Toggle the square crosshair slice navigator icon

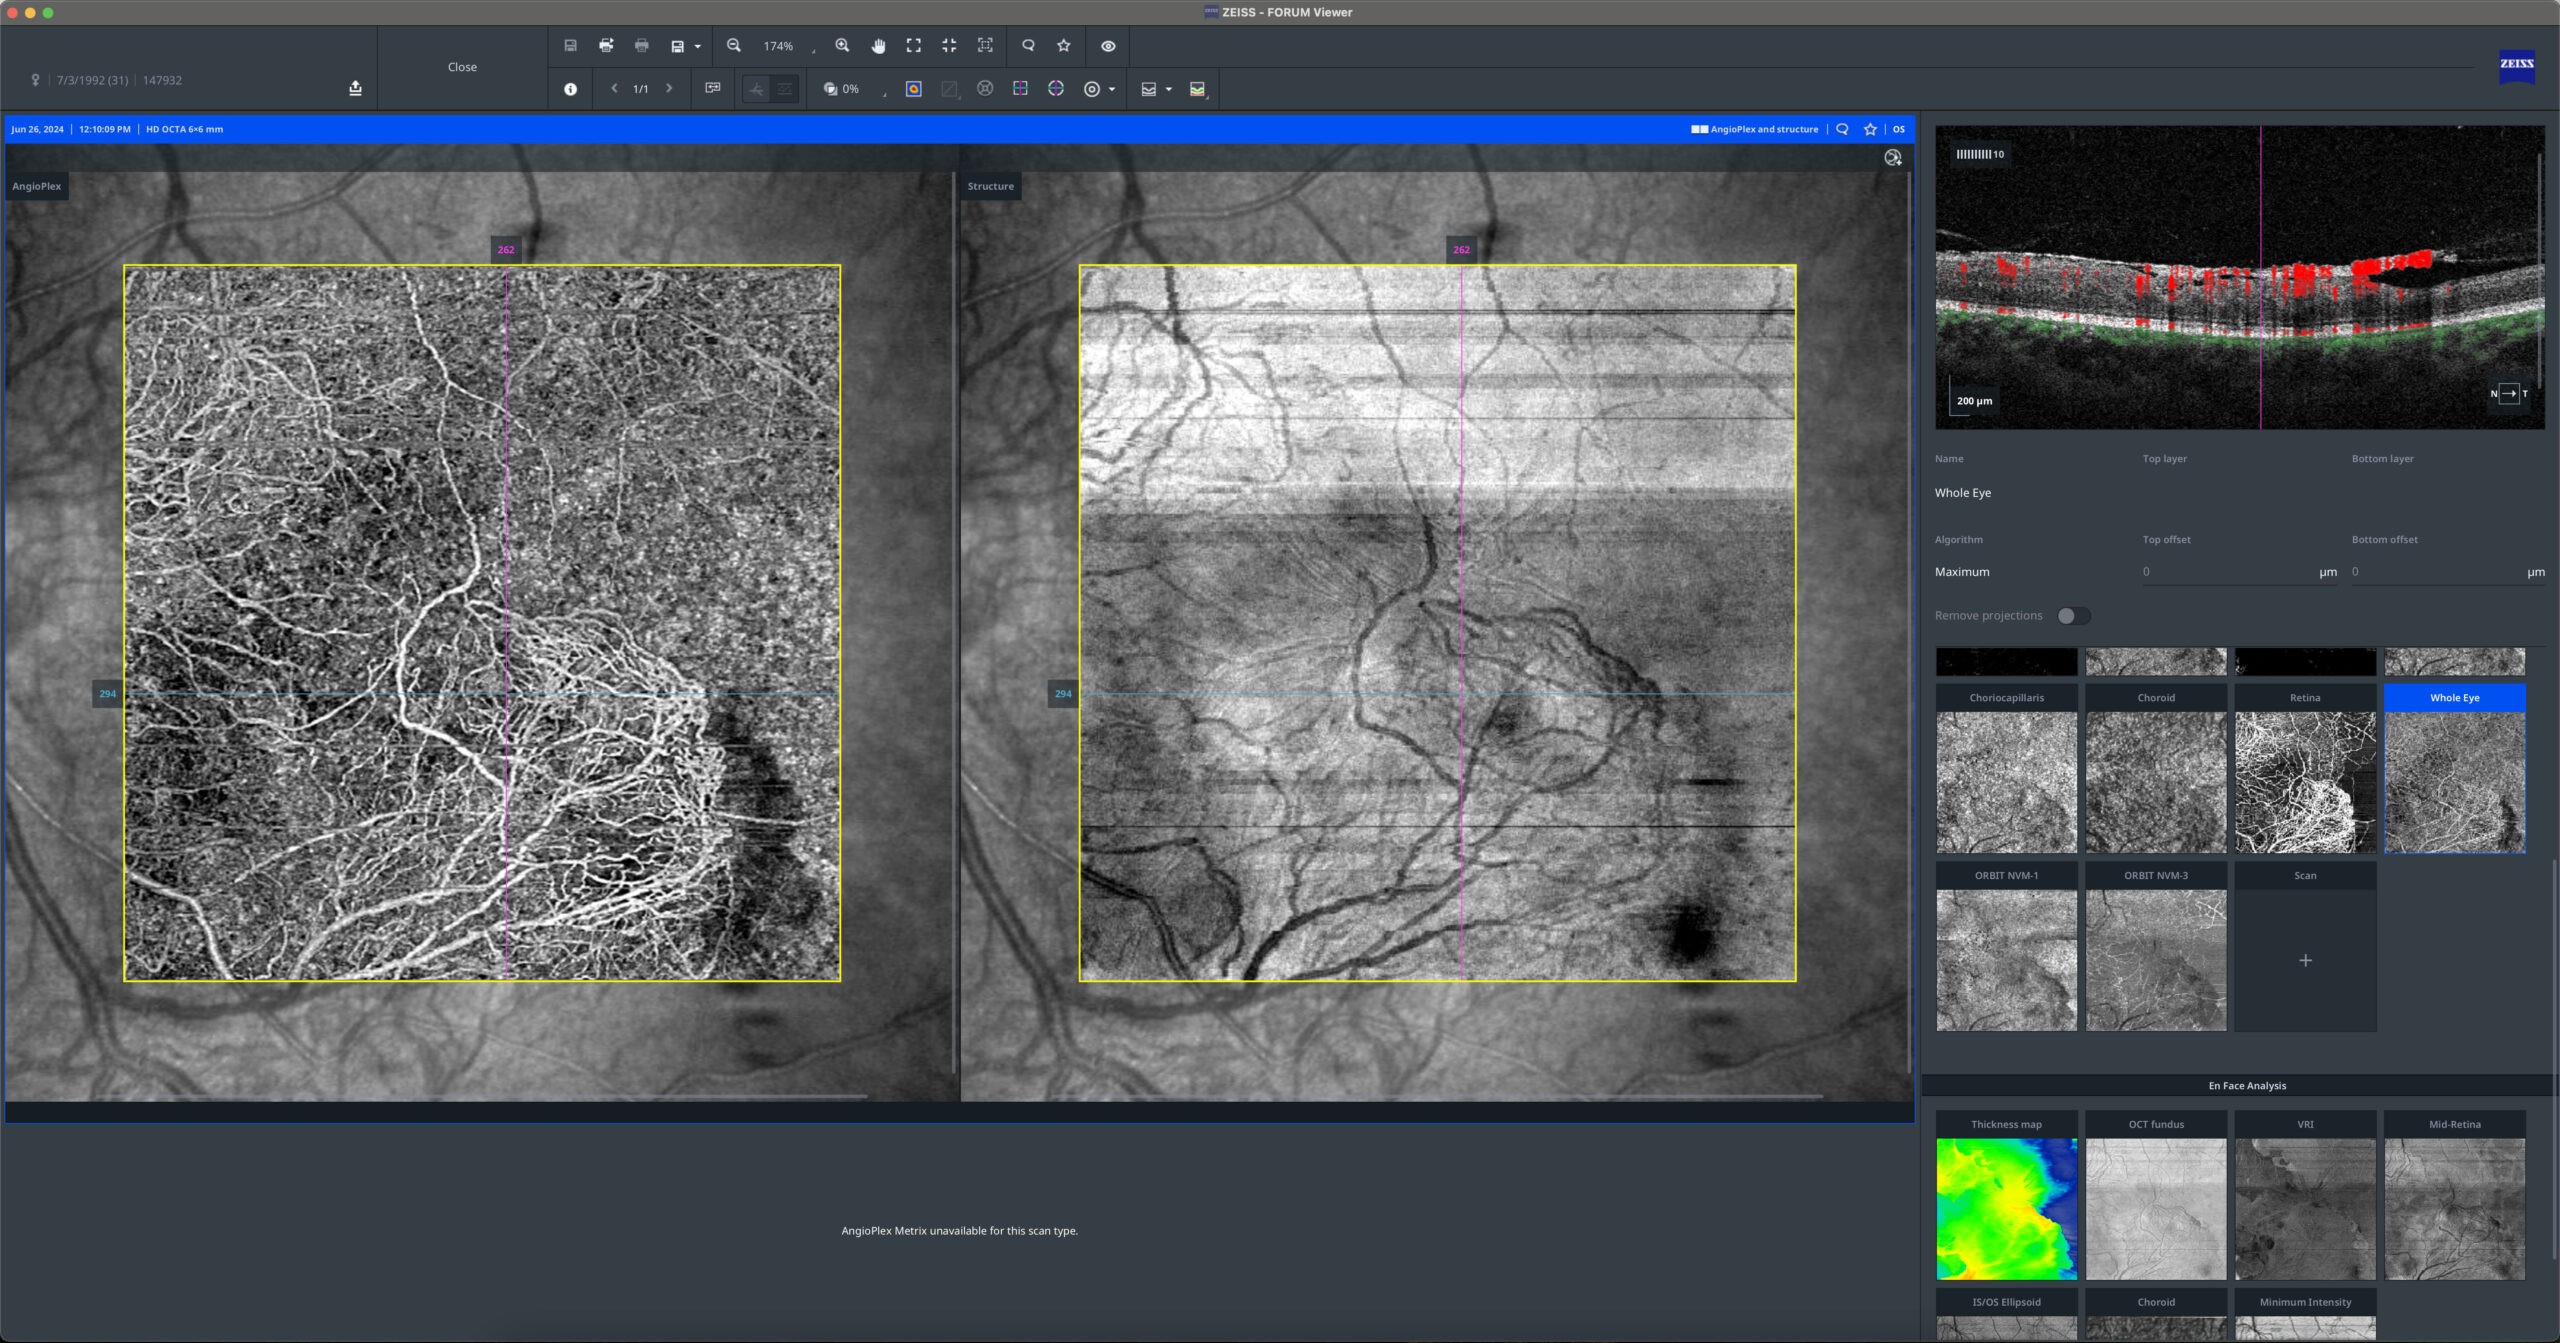[1020, 89]
